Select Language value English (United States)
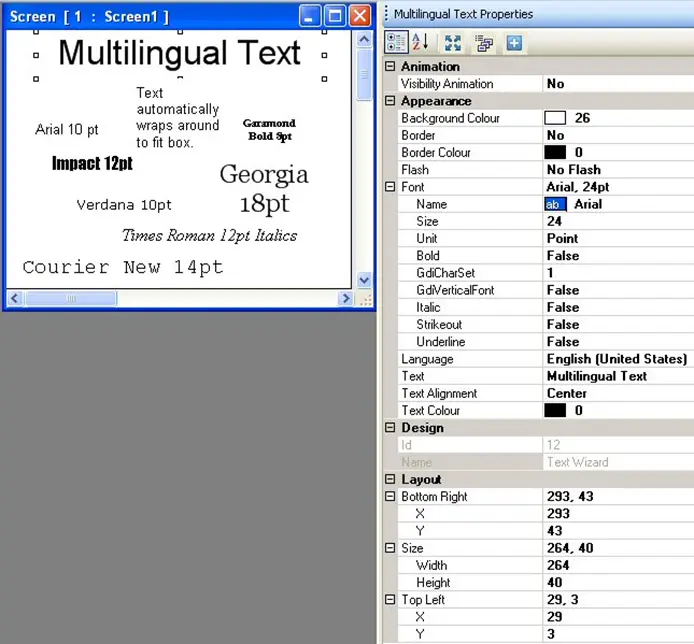This screenshot has height=644, width=694. pyautogui.click(x=618, y=359)
